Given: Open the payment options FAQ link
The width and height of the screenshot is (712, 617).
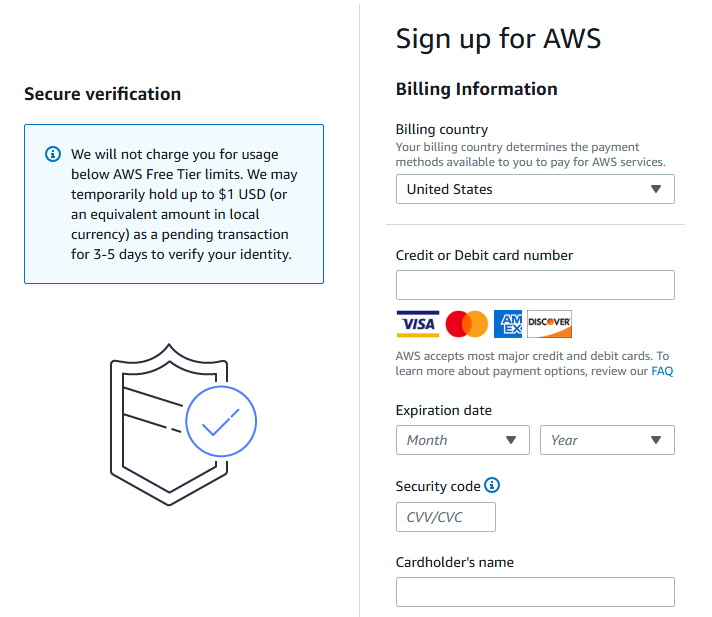Looking at the screenshot, I should (662, 371).
